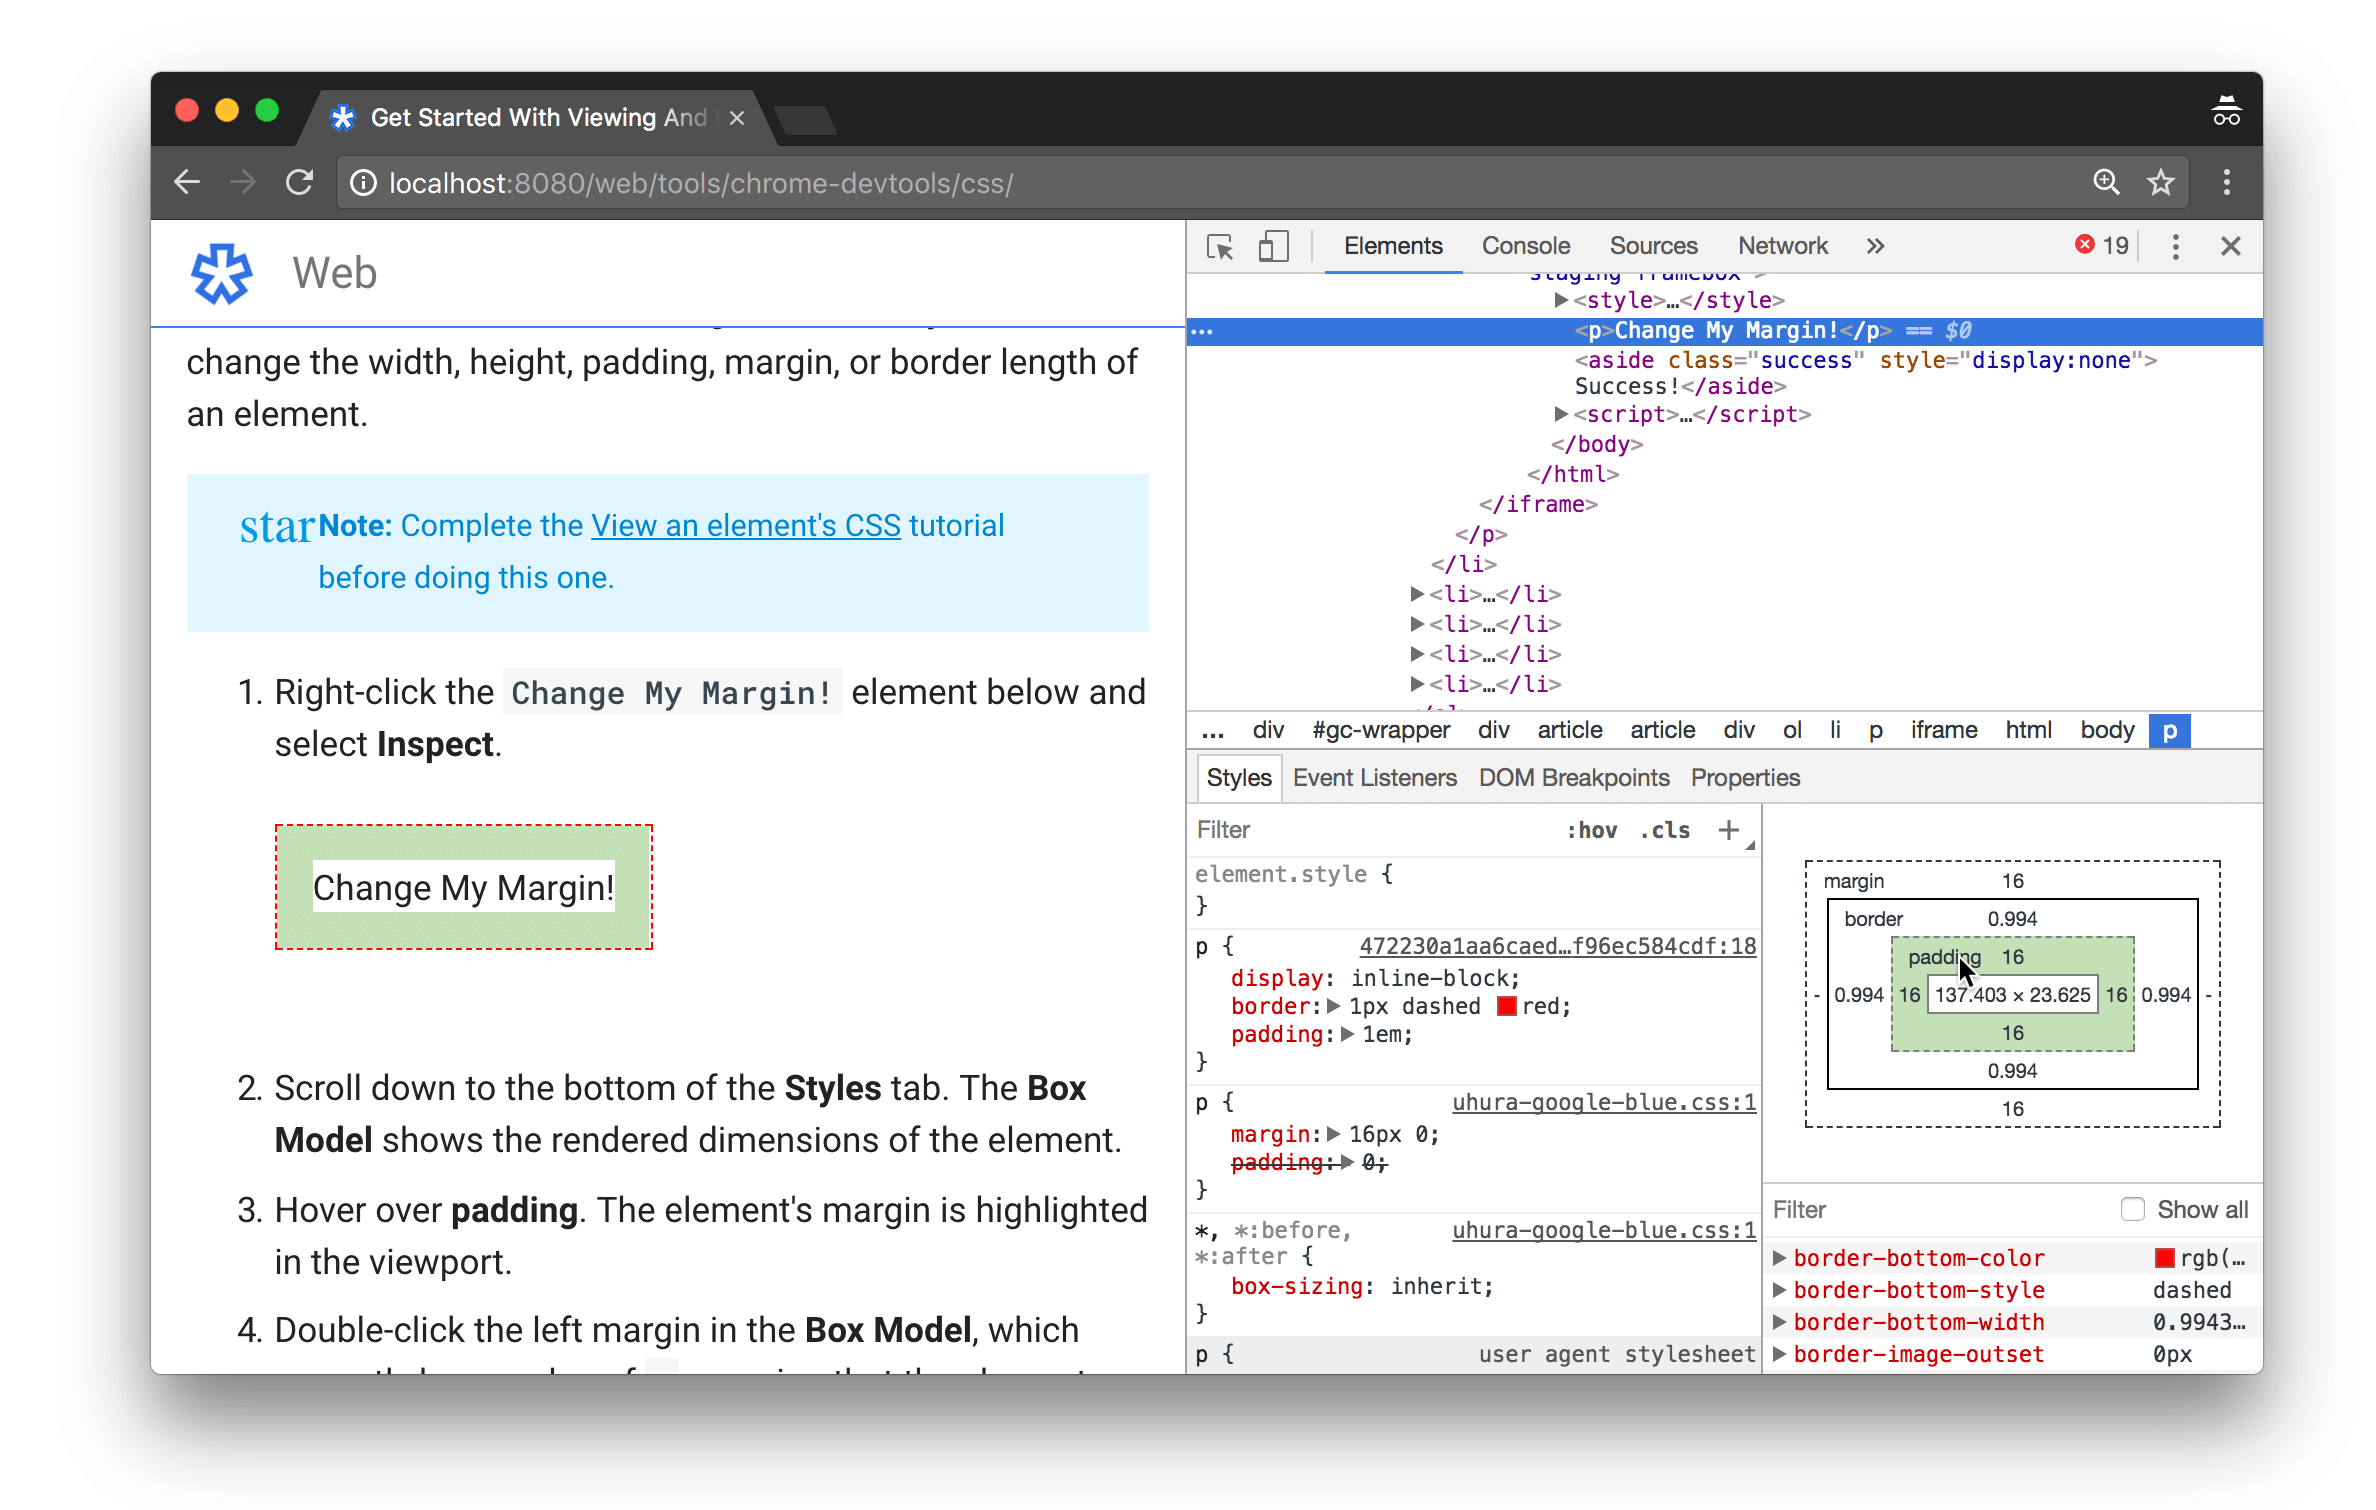Viewport: 2376px width, 1510px height.
Task: Follow the View an element's CSS link
Action: point(744,525)
